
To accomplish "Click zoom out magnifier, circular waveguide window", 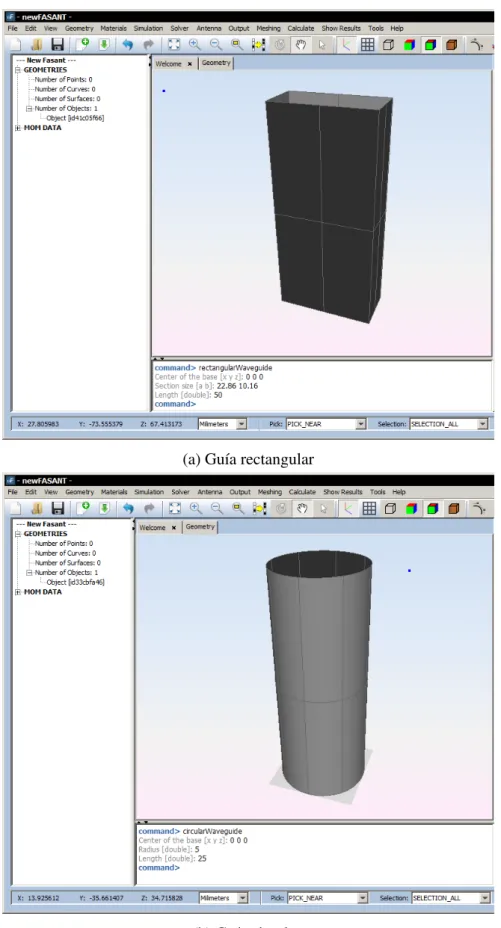I will [217, 508].
